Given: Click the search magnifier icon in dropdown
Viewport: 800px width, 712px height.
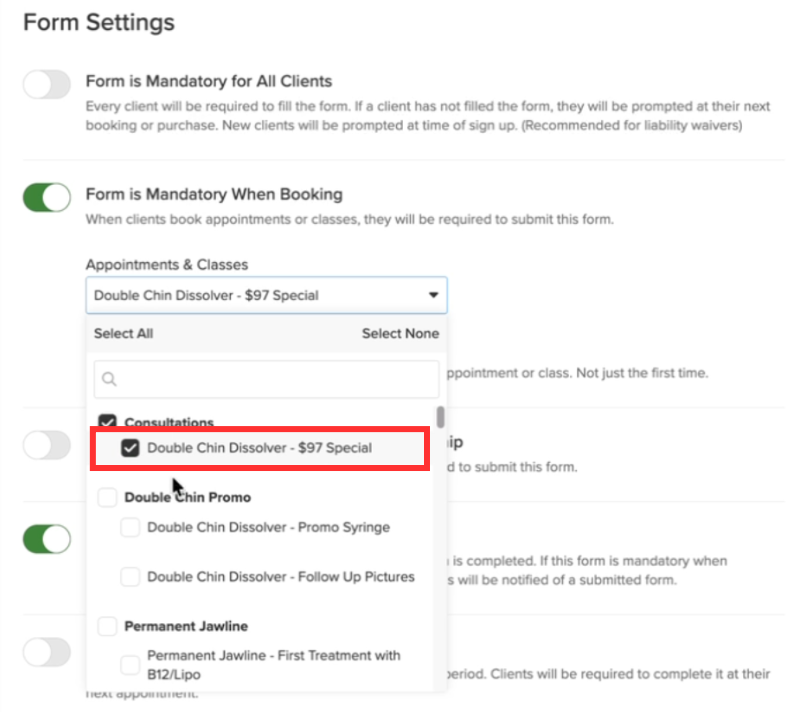Looking at the screenshot, I should click(x=109, y=380).
